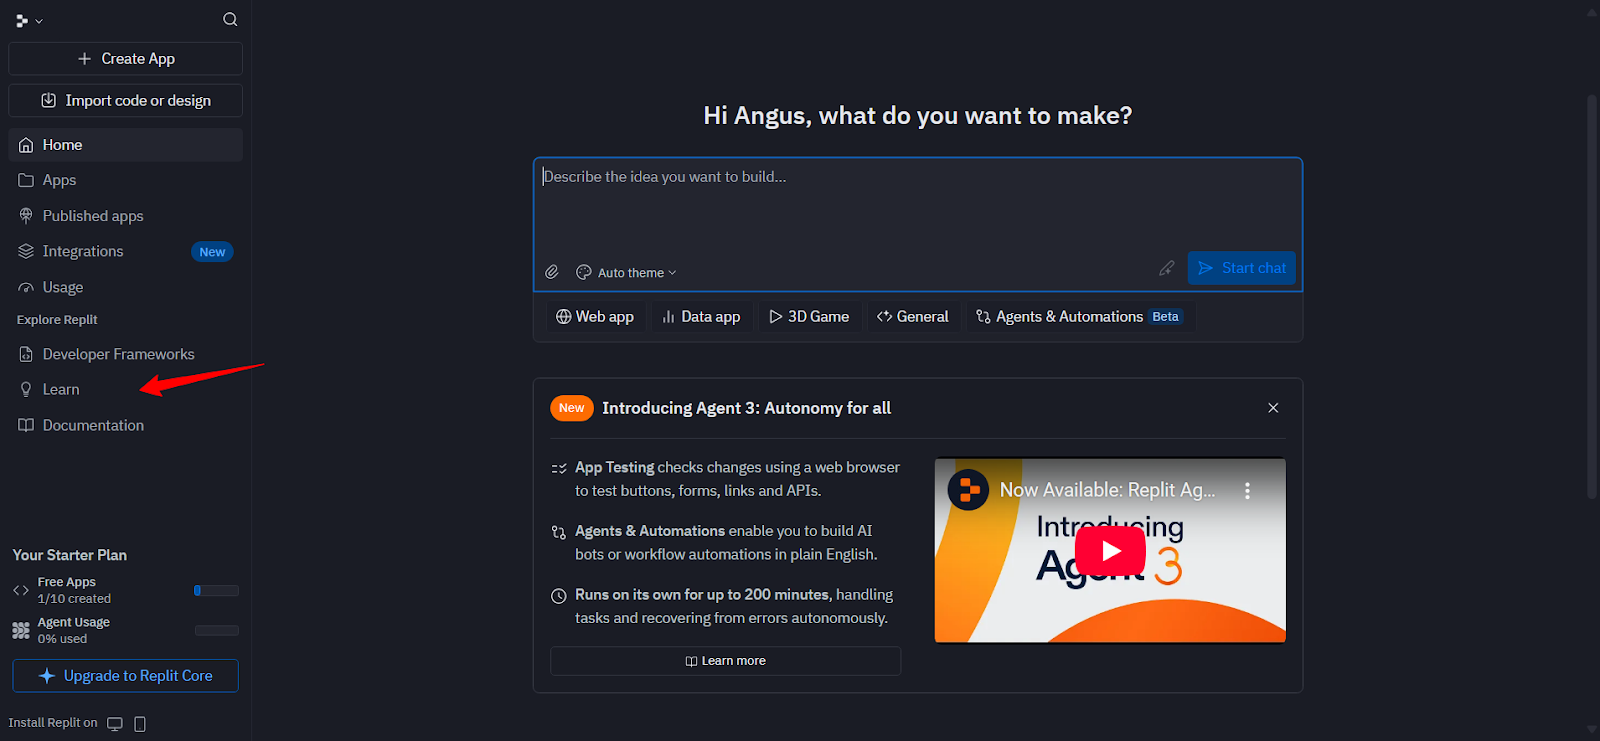Open the video's three-dot options menu
This screenshot has width=1600, height=741.
[x=1247, y=491]
